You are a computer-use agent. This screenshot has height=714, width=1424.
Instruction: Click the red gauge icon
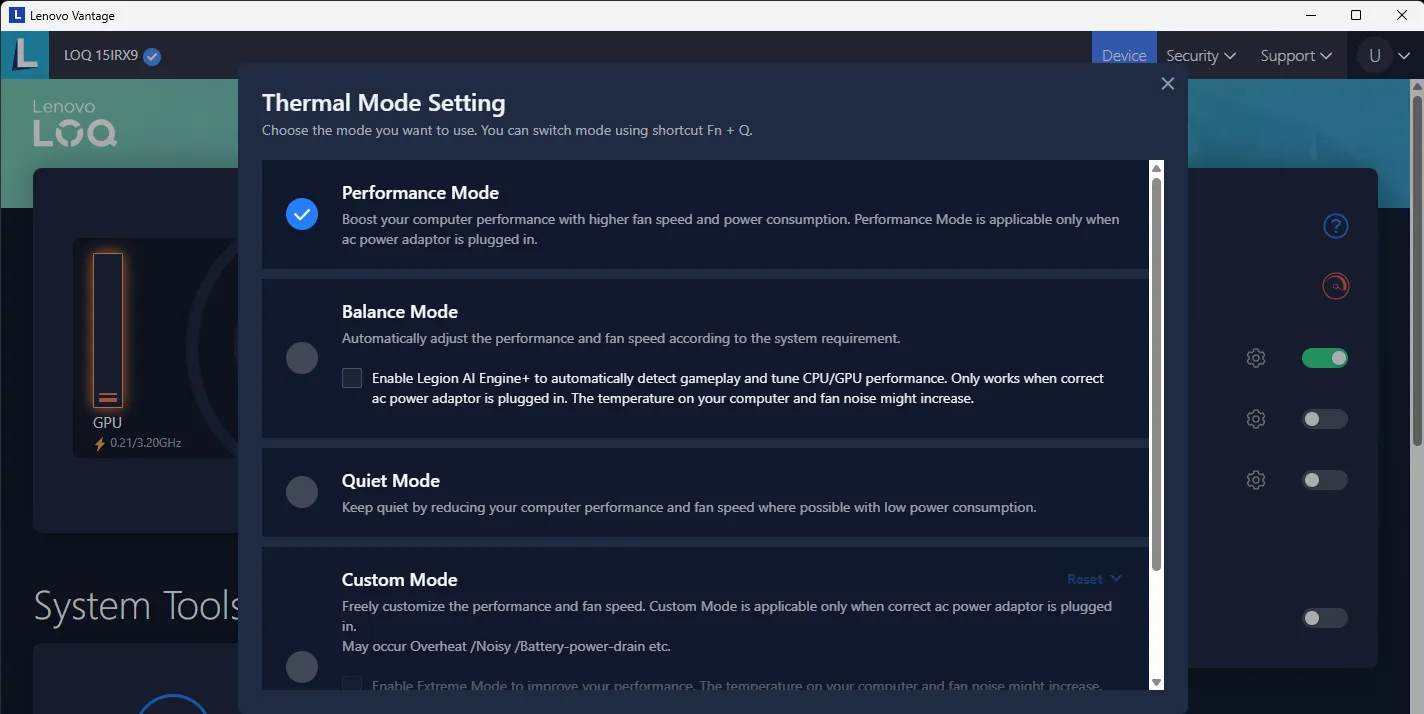pos(1336,287)
